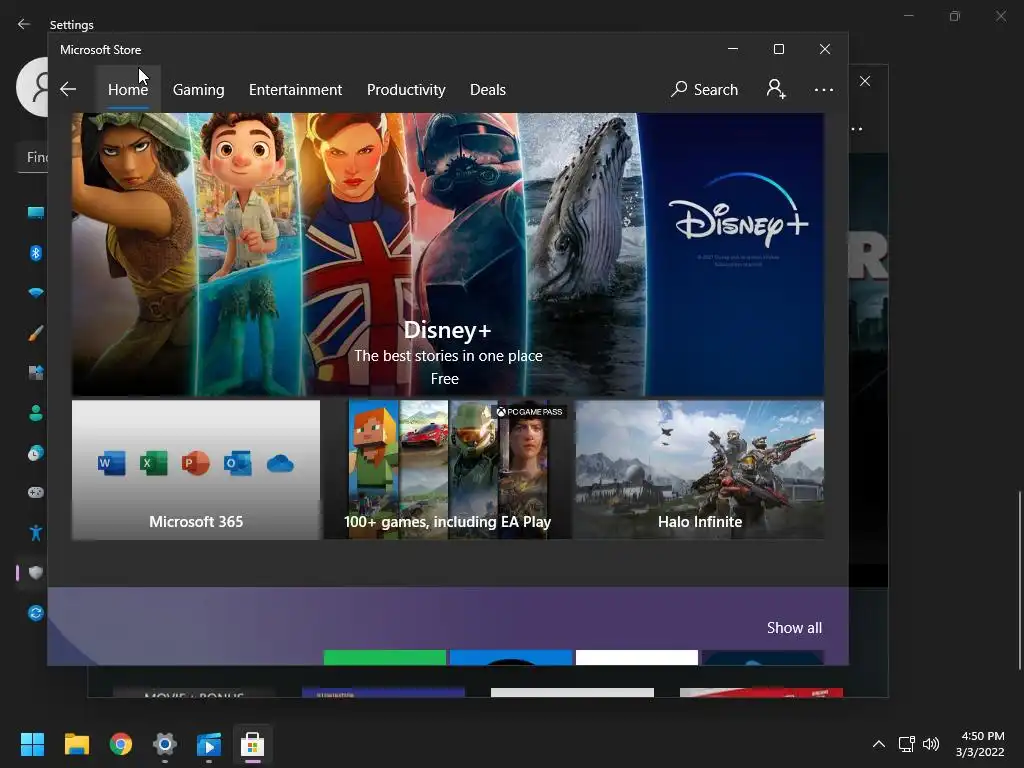
Task: Click the Search button in Store
Action: click(704, 89)
